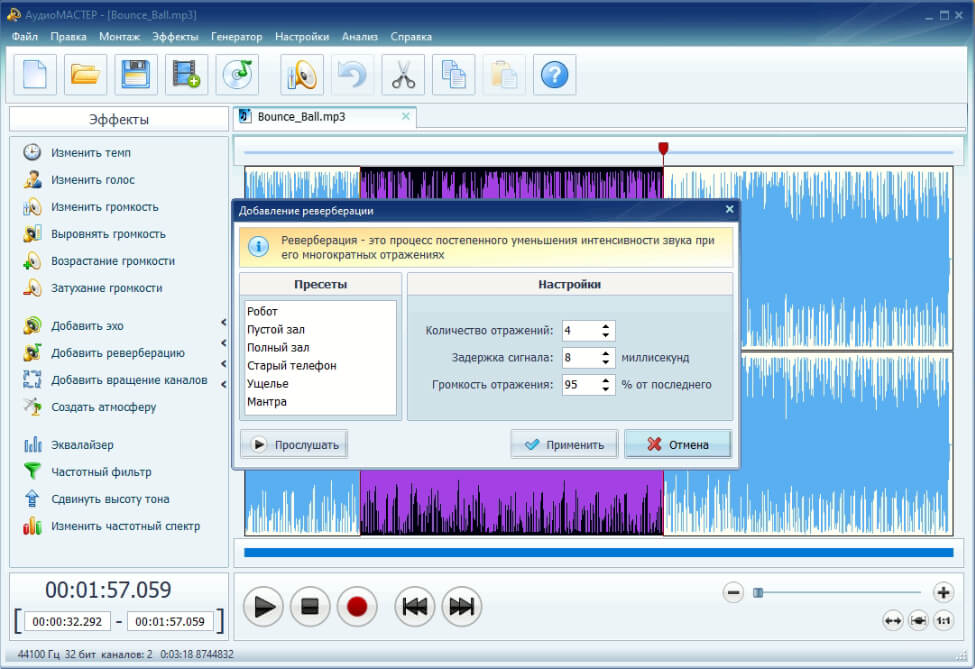The width and height of the screenshot is (975, 669).
Task: Decrease Задержка сигнала with down arrow
Action: [x=606, y=362]
